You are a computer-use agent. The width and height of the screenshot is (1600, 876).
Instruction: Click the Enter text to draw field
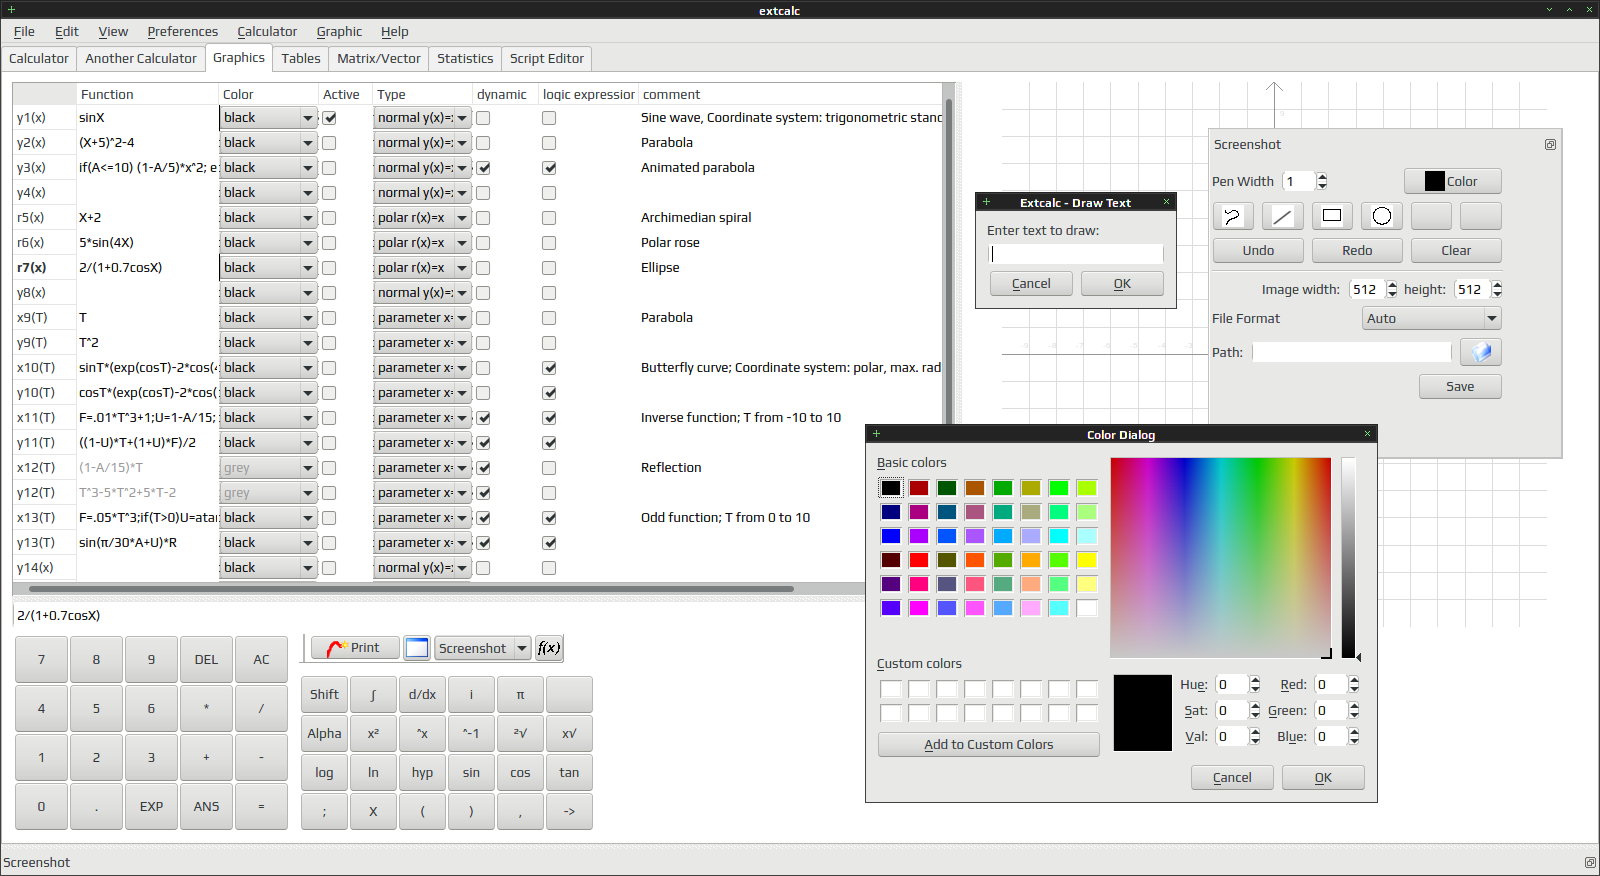click(1076, 254)
